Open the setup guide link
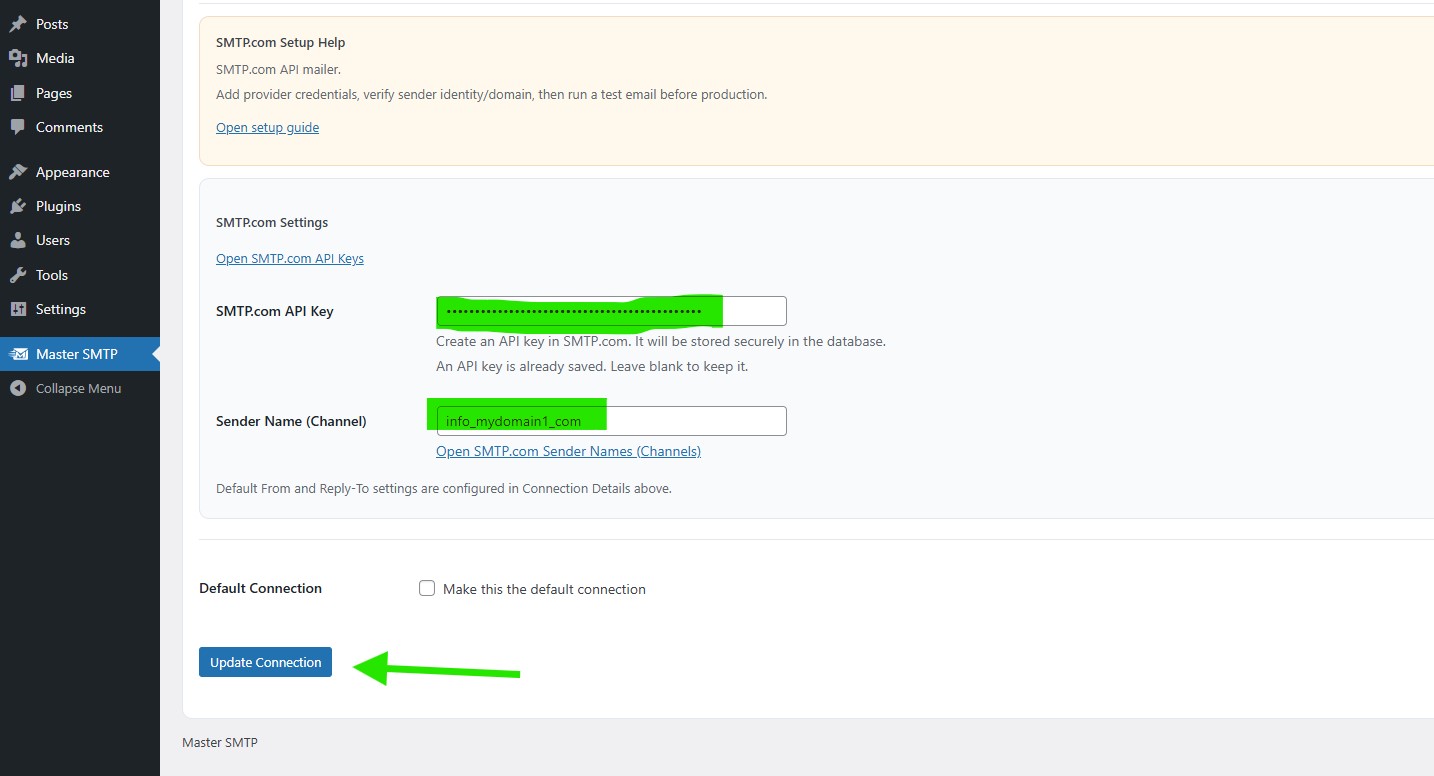The height and width of the screenshot is (776, 1434). pyautogui.click(x=267, y=127)
